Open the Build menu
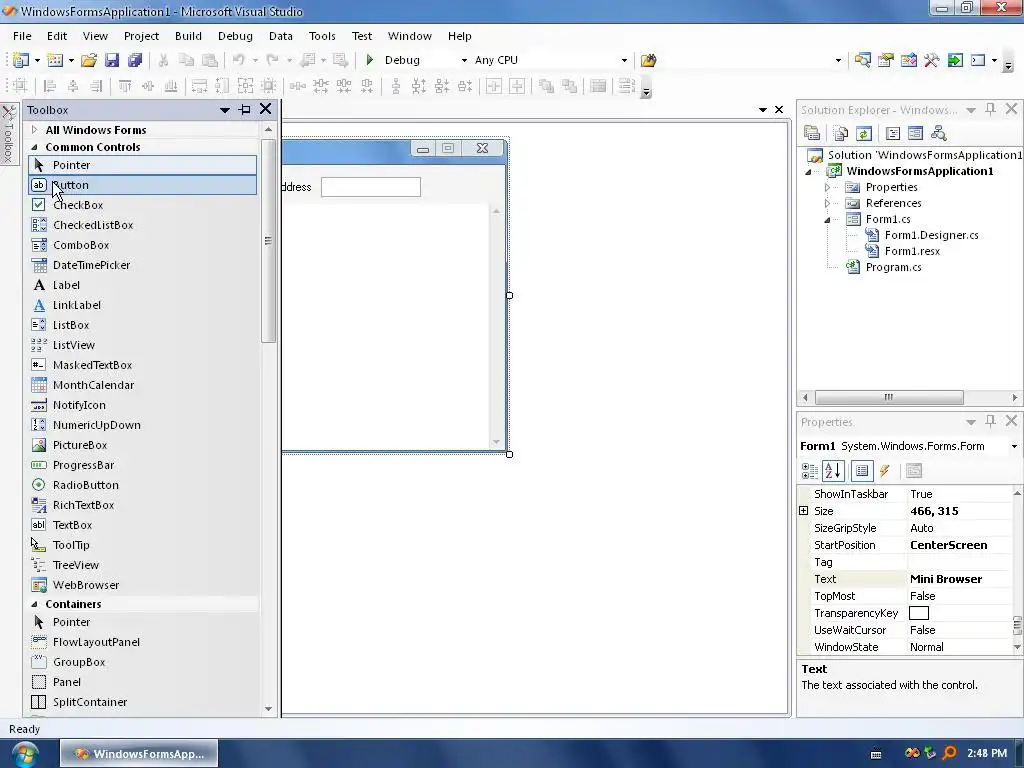 188,36
